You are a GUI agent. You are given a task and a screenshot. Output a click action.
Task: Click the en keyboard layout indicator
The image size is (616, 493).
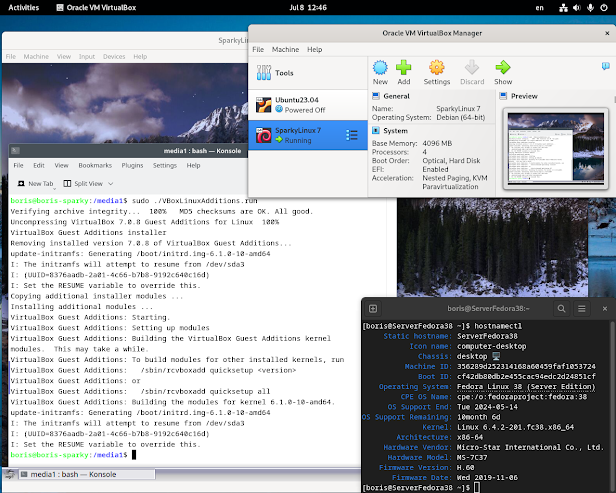click(x=540, y=7)
